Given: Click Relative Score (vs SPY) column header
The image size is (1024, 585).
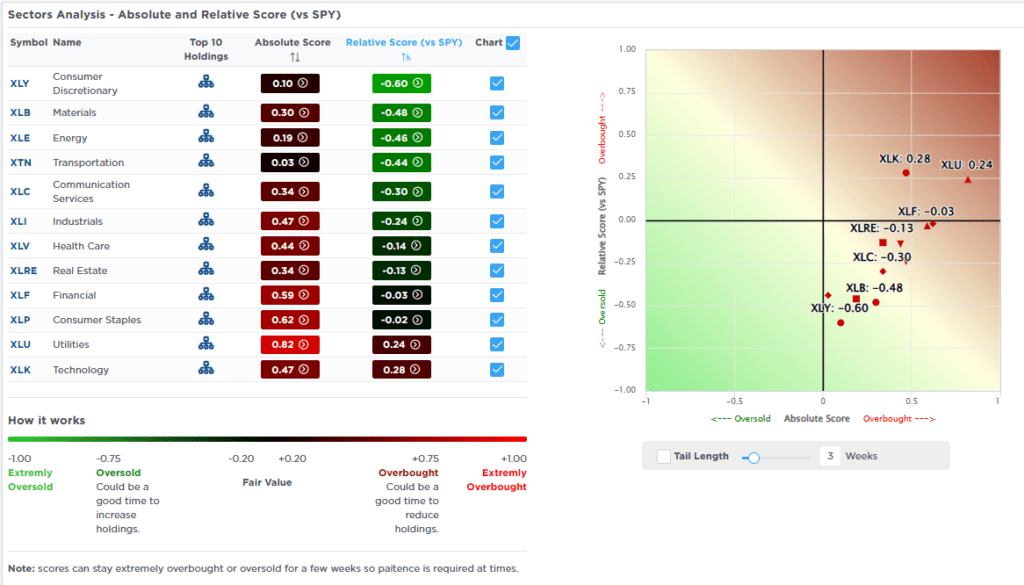Looking at the screenshot, I should click(x=404, y=42).
